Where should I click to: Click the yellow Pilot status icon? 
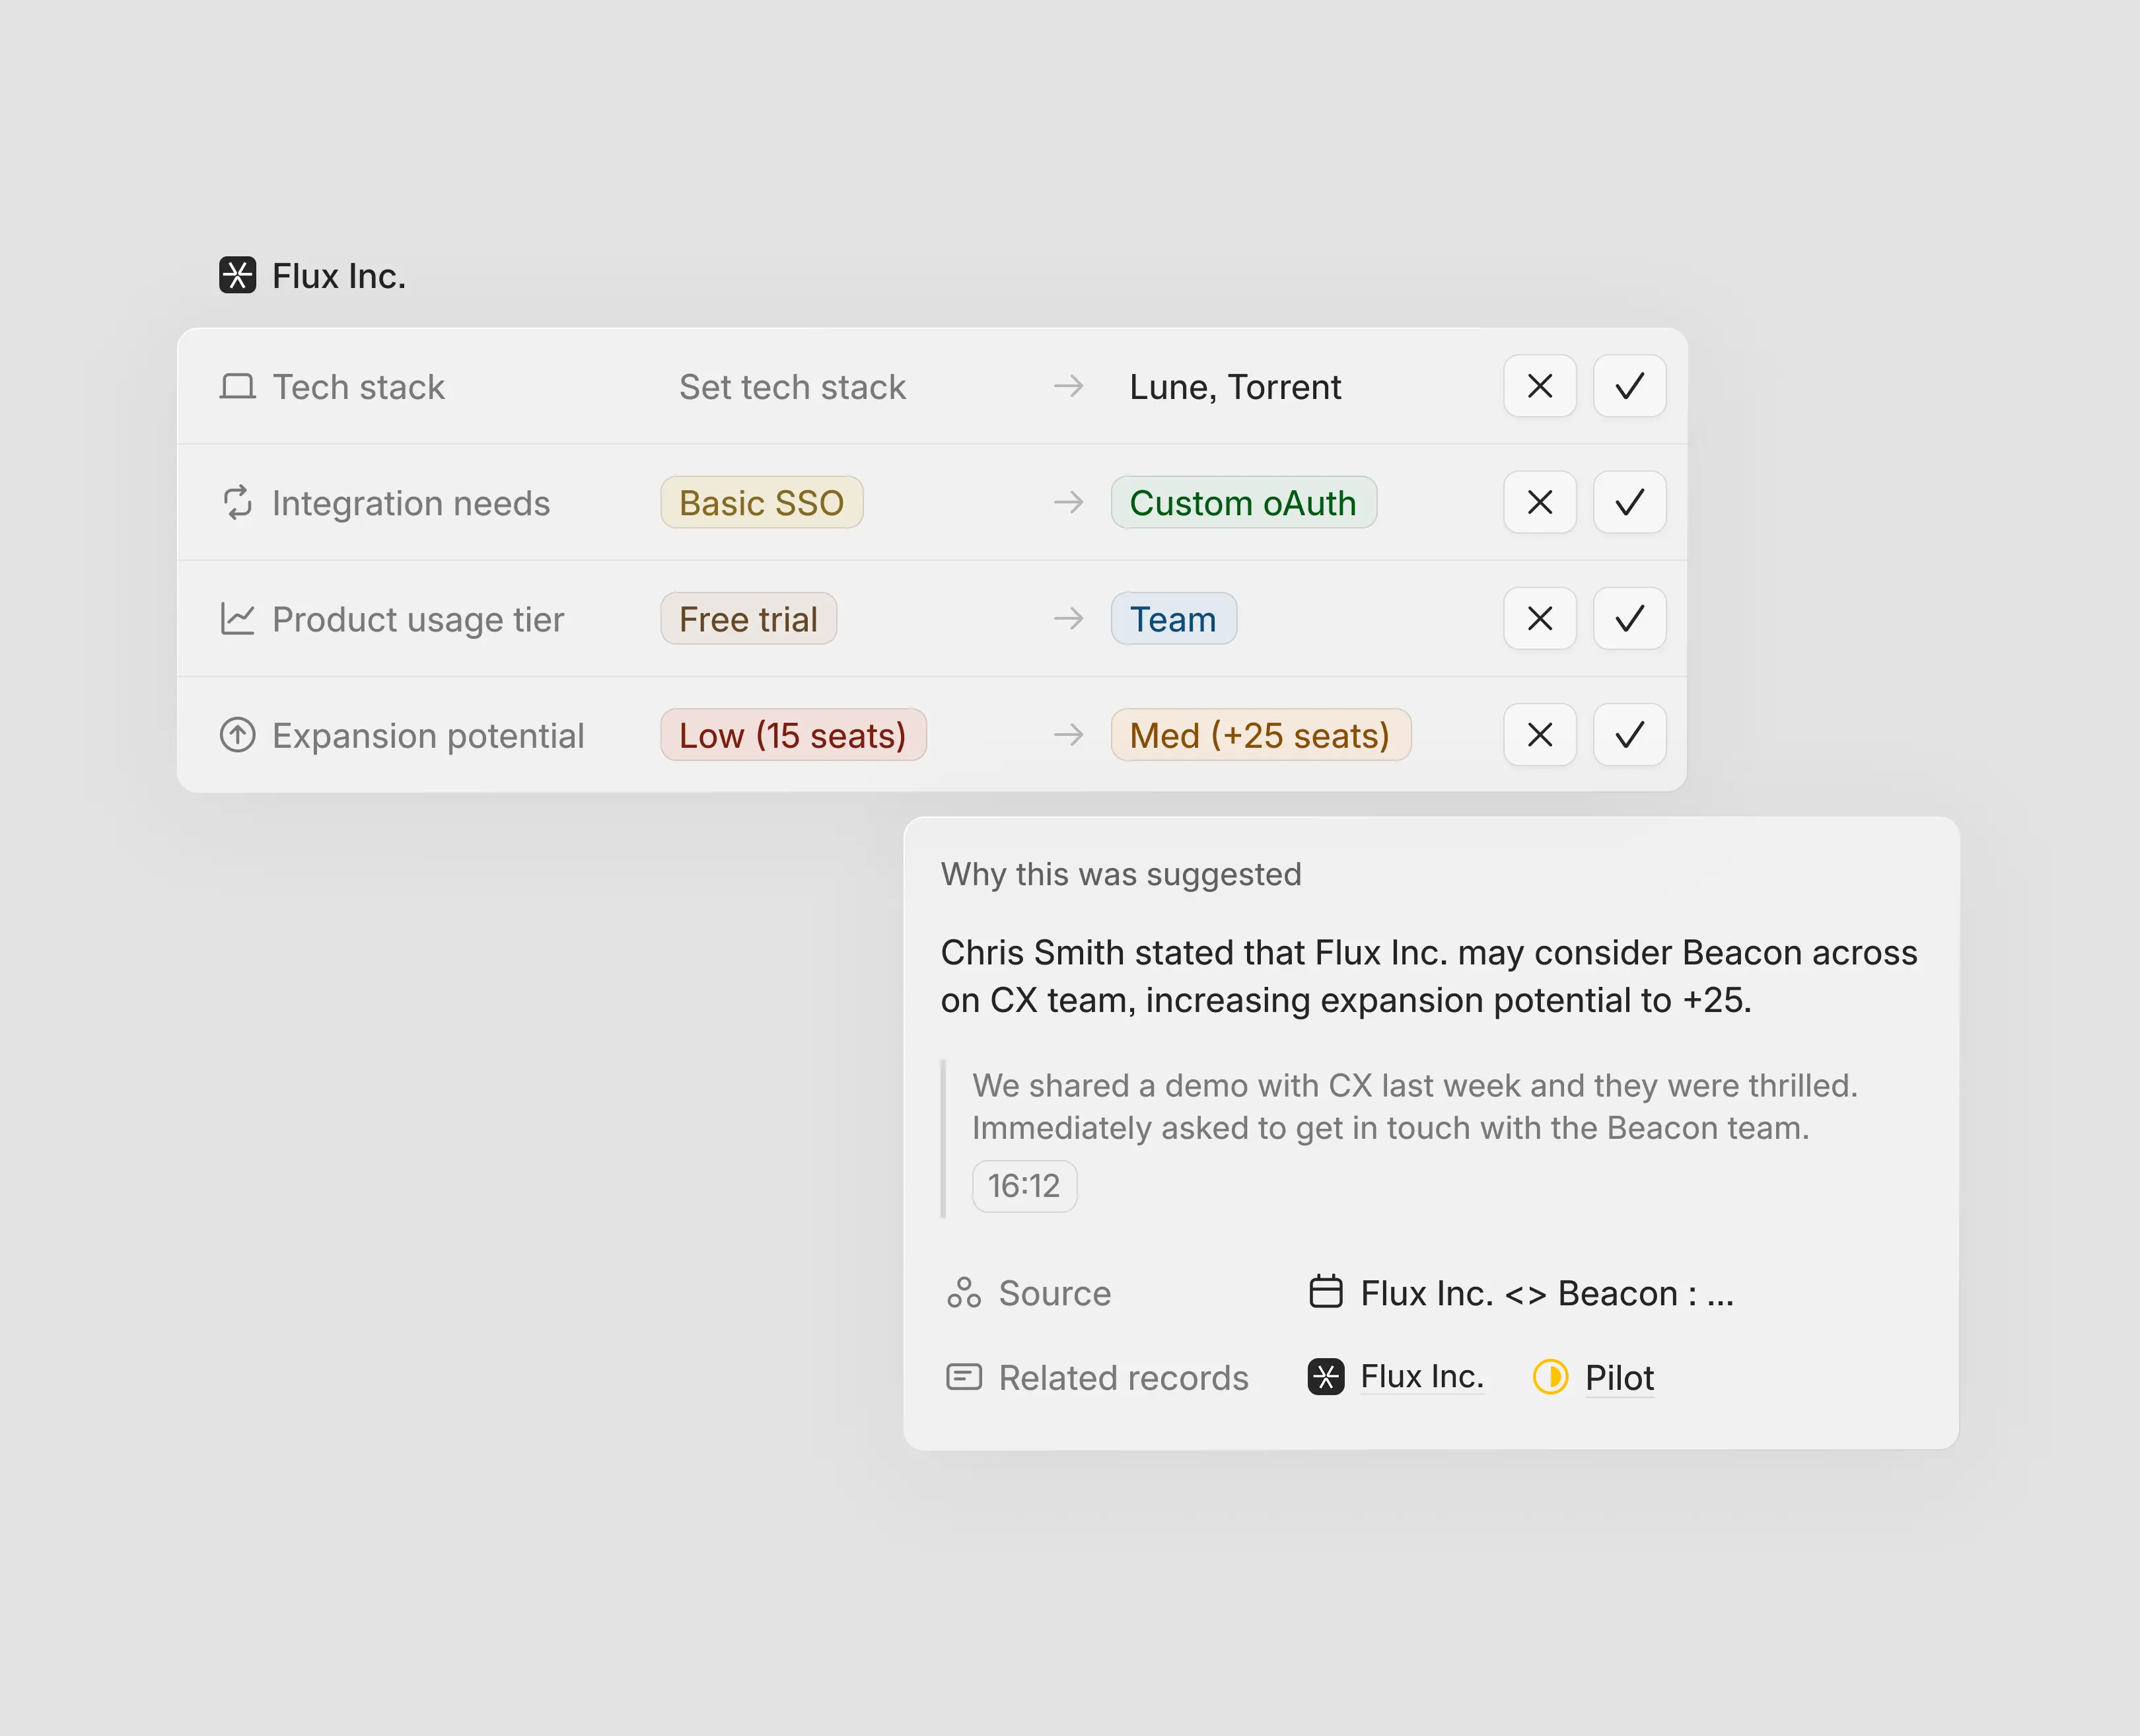click(1550, 1377)
